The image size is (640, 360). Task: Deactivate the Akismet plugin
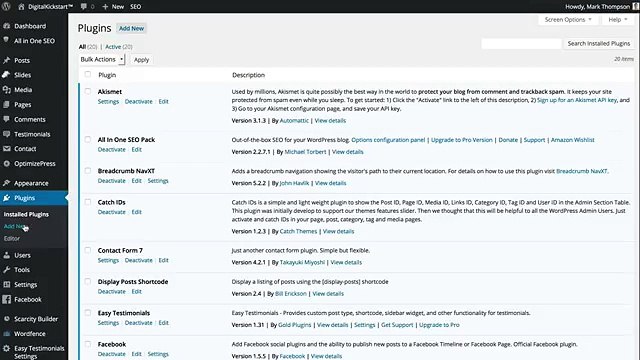click(138, 102)
